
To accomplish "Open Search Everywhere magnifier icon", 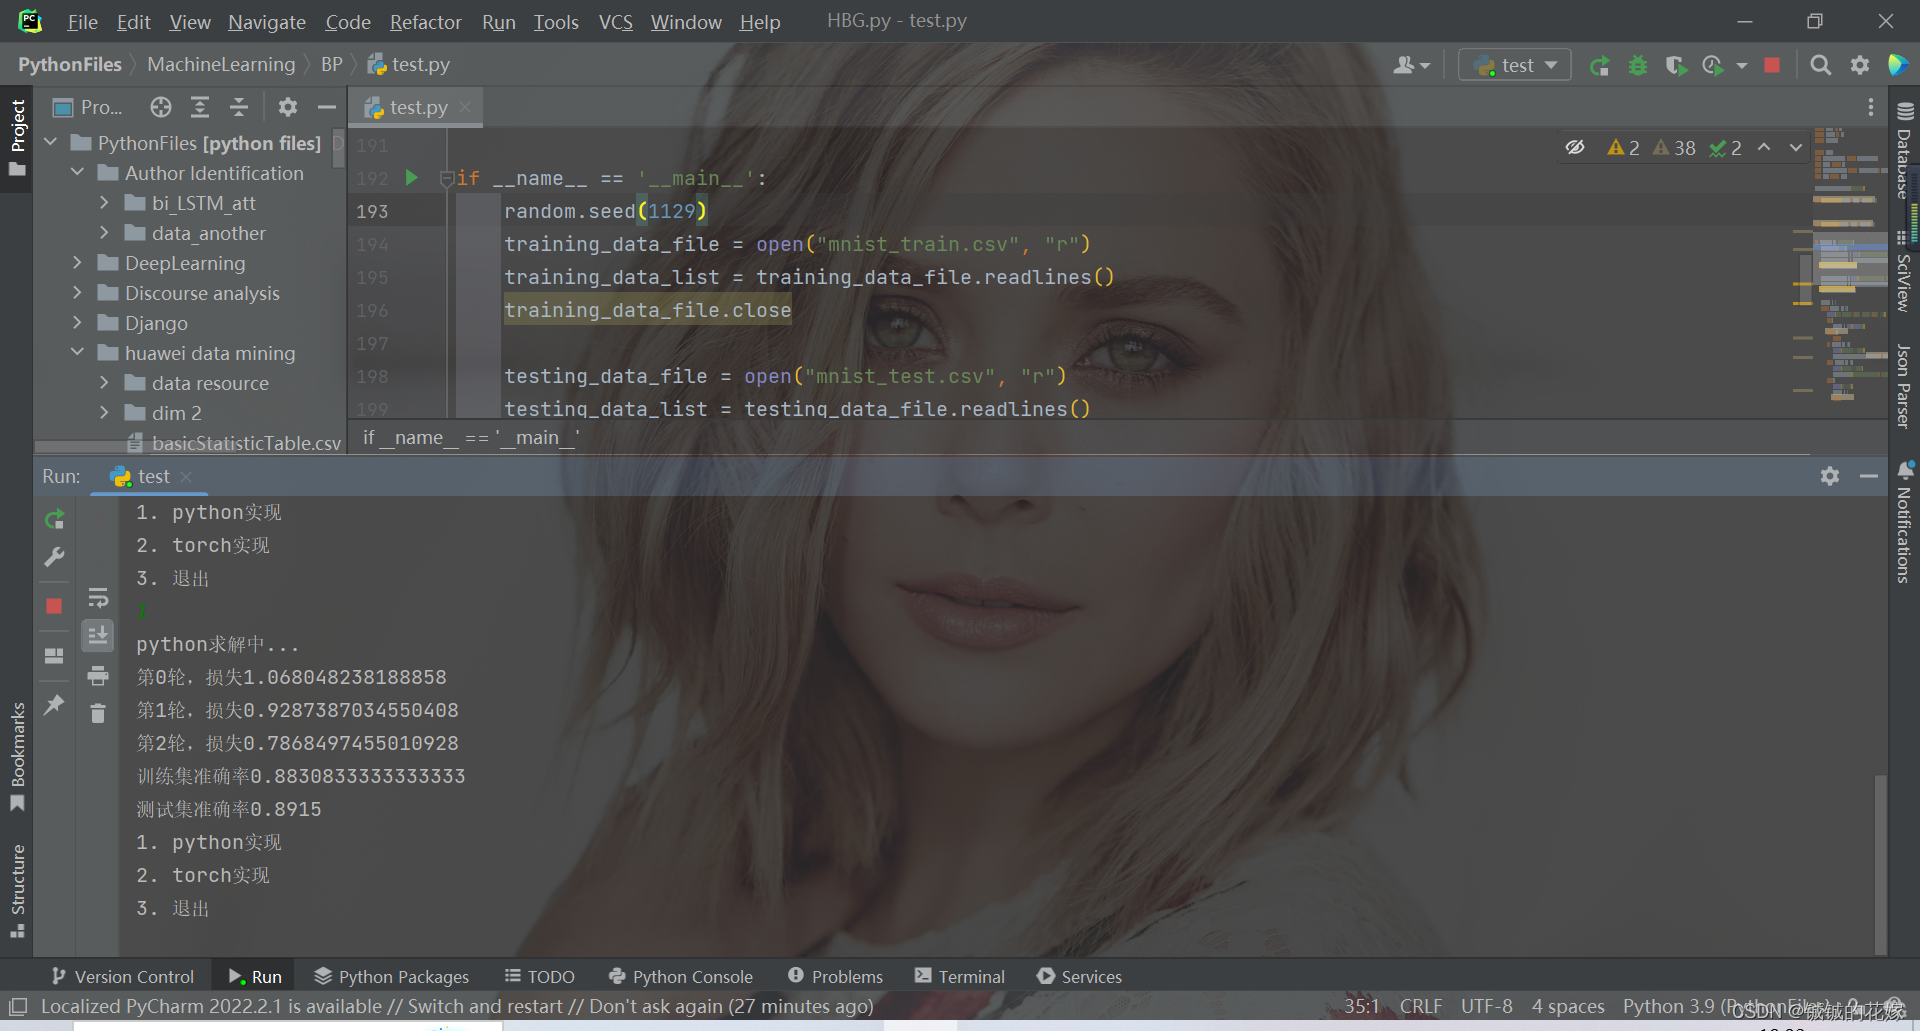I will 1821,65.
